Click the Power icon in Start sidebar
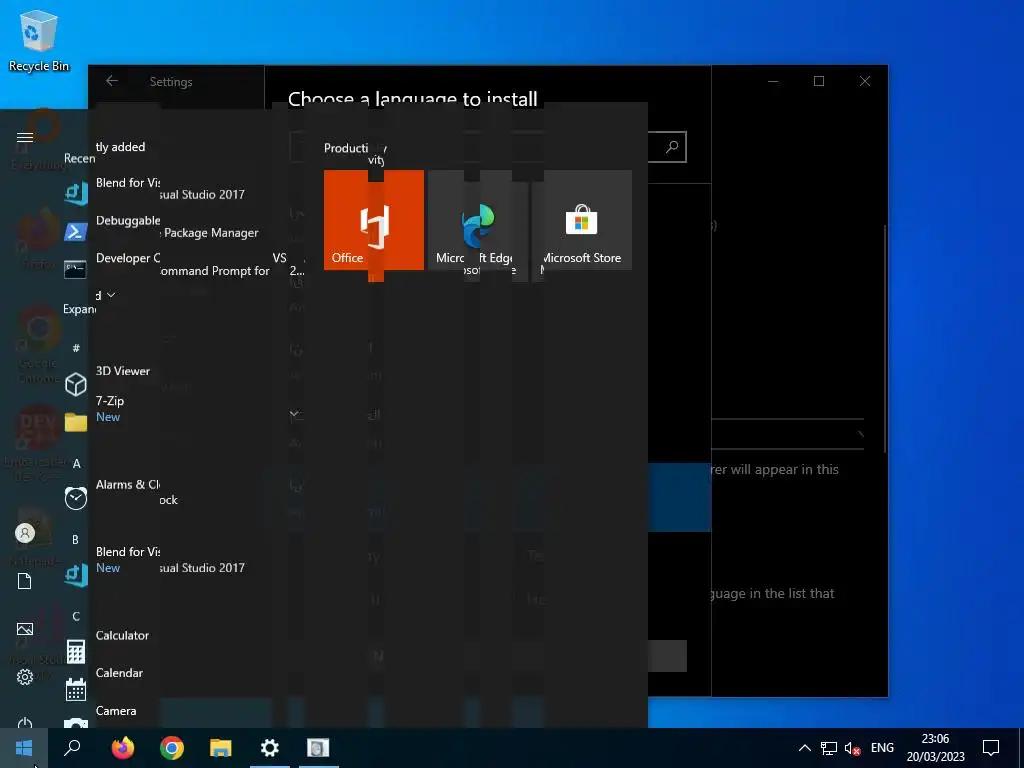The image size is (1024, 768). tap(25, 723)
